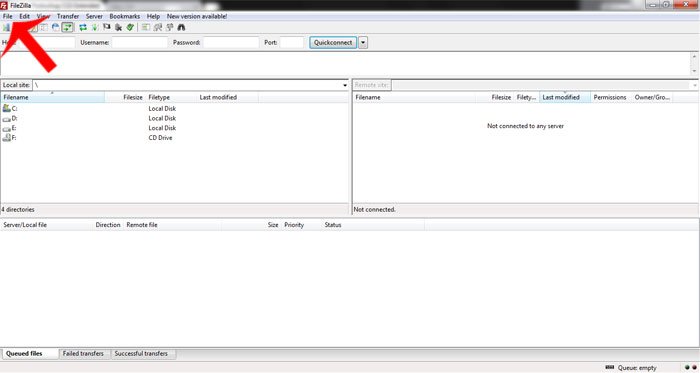This screenshot has height=373, width=700.
Task: Switch to the Queued files tab
Action: coord(29,353)
